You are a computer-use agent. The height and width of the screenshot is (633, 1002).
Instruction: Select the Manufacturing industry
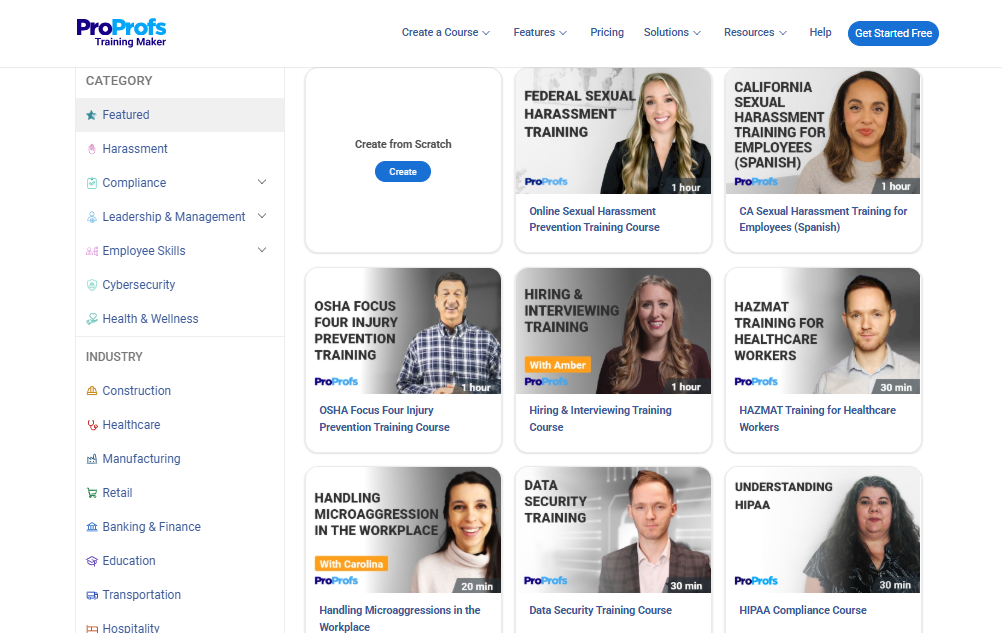coord(180,459)
